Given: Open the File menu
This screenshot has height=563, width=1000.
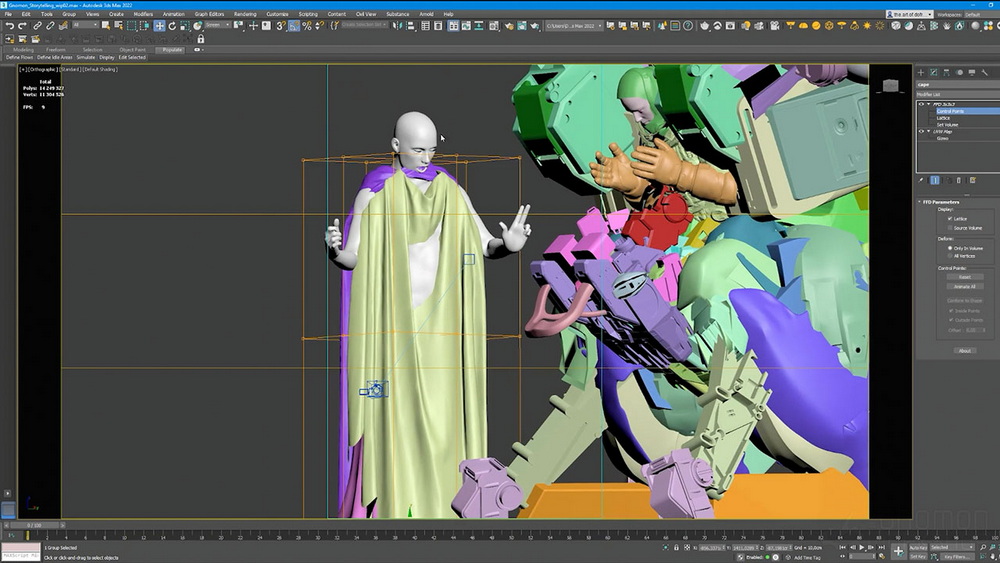Looking at the screenshot, I should (x=8, y=14).
